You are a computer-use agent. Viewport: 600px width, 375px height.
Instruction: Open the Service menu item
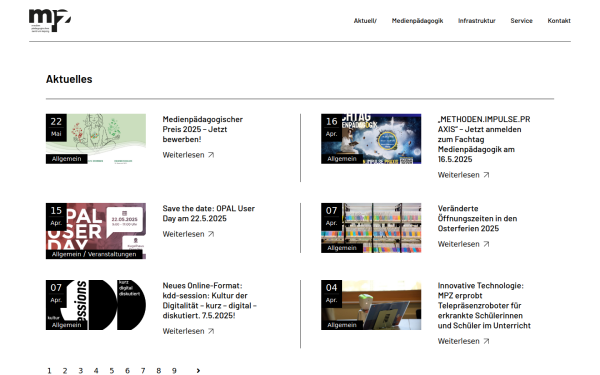pyautogui.click(x=521, y=21)
